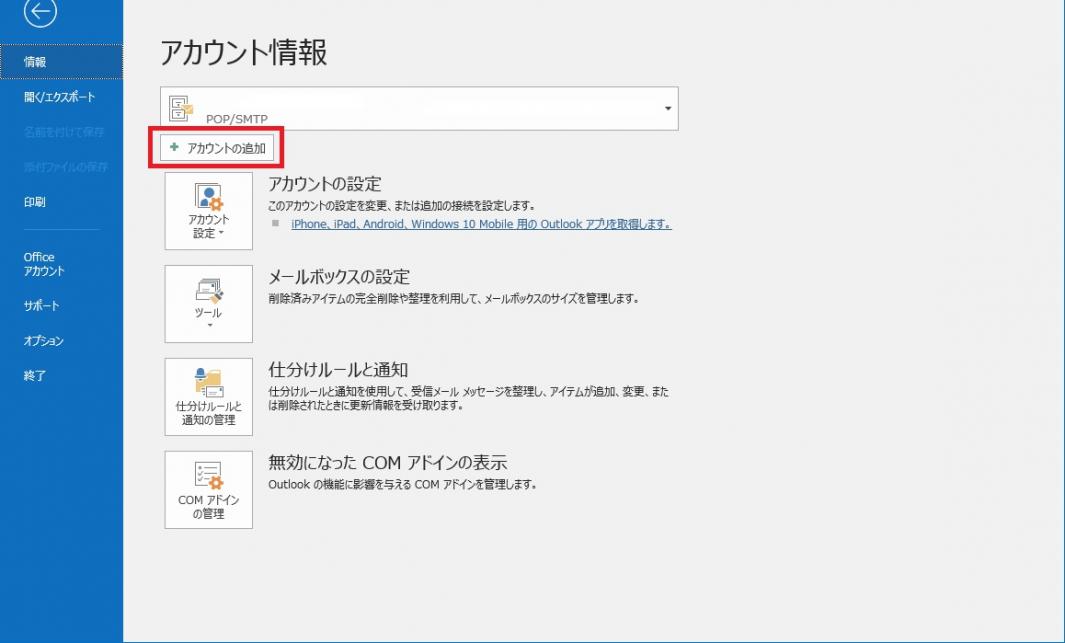Click the COM アドインの管理 icon
This screenshot has height=643, width=1065.
pyautogui.click(x=209, y=490)
